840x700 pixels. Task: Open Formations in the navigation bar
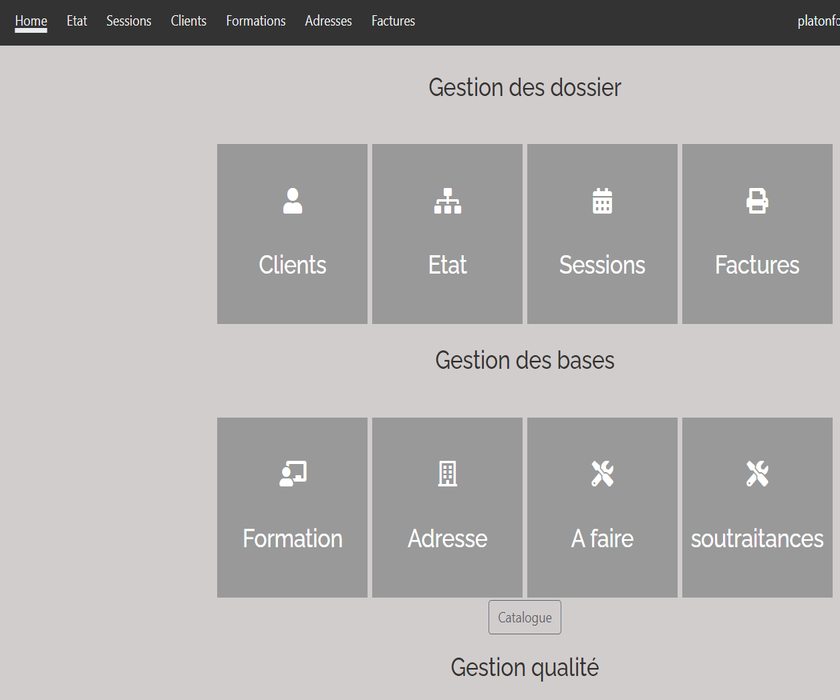pos(256,21)
